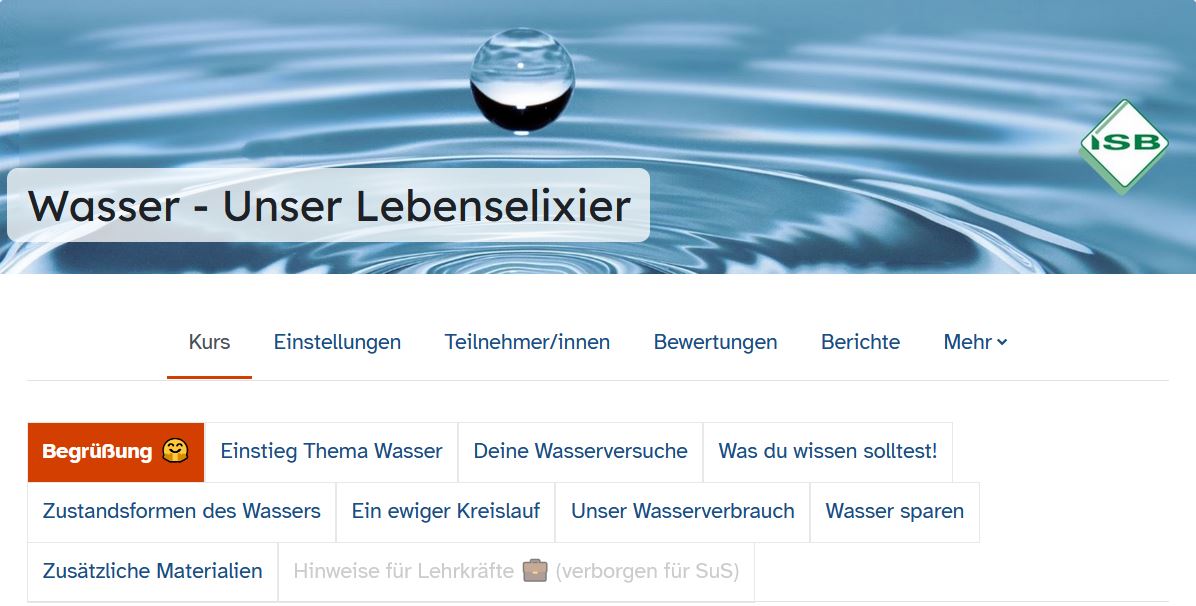The height and width of the screenshot is (606, 1196).
Task: Select Zustandsformen des Wassers tab
Action: pyautogui.click(x=182, y=511)
